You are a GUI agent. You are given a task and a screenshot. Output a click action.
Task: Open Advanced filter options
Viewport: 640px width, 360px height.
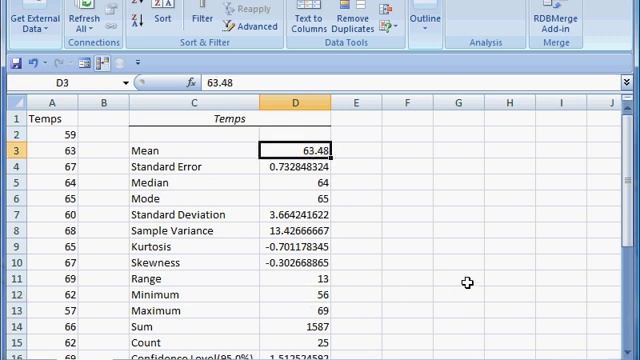[250, 27]
